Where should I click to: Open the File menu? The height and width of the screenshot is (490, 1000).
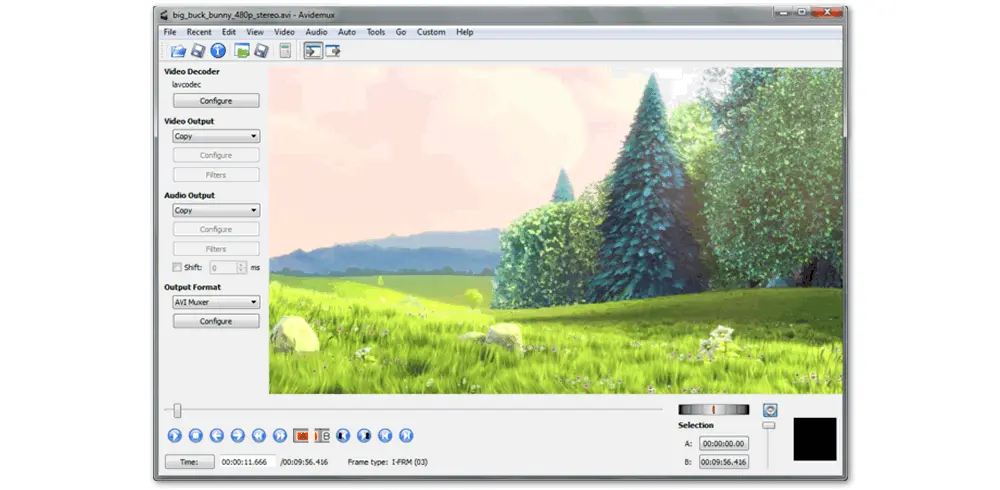tap(170, 32)
